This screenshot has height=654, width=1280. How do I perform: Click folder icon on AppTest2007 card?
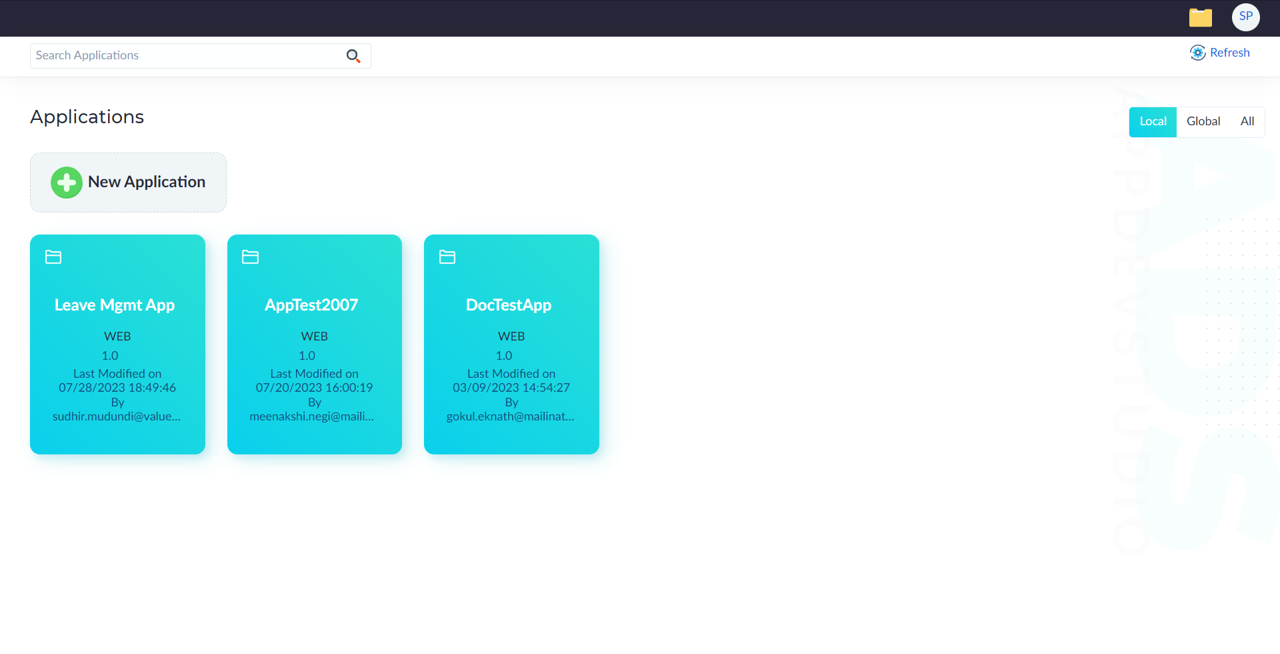(x=250, y=257)
